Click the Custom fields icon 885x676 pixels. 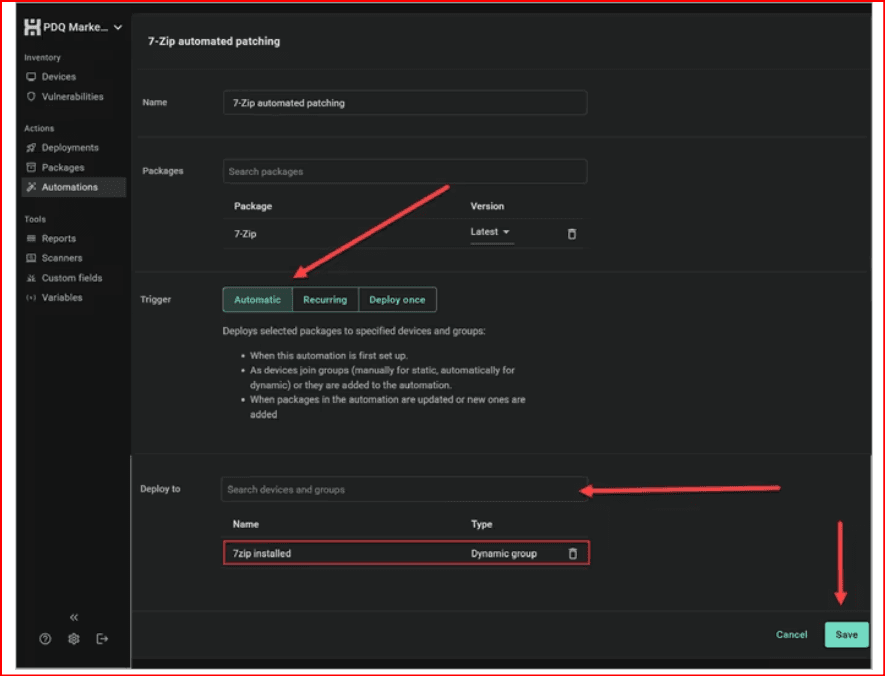tap(31, 278)
